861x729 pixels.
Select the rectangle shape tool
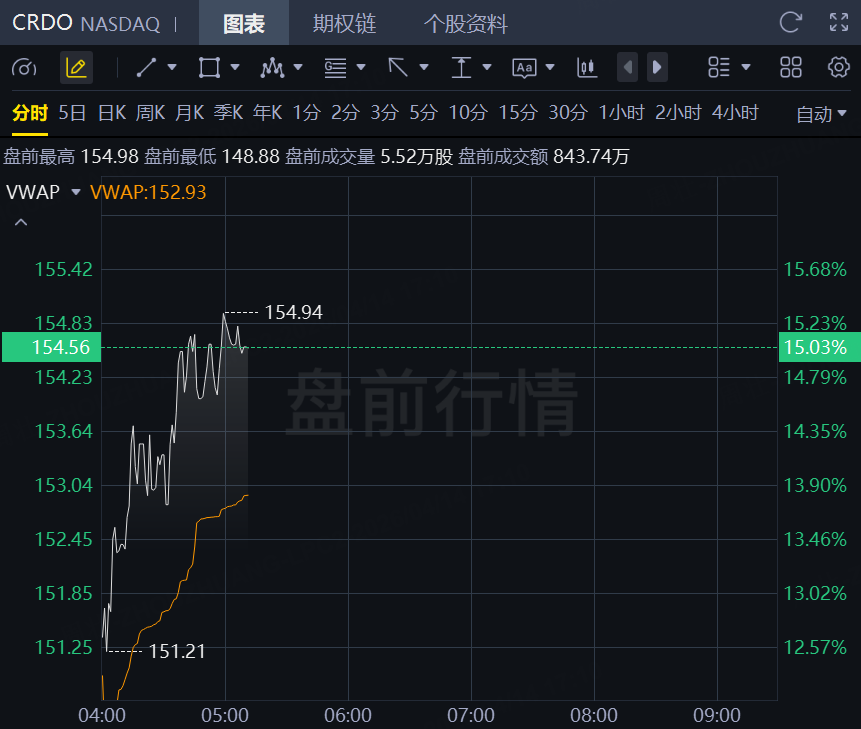click(209, 68)
